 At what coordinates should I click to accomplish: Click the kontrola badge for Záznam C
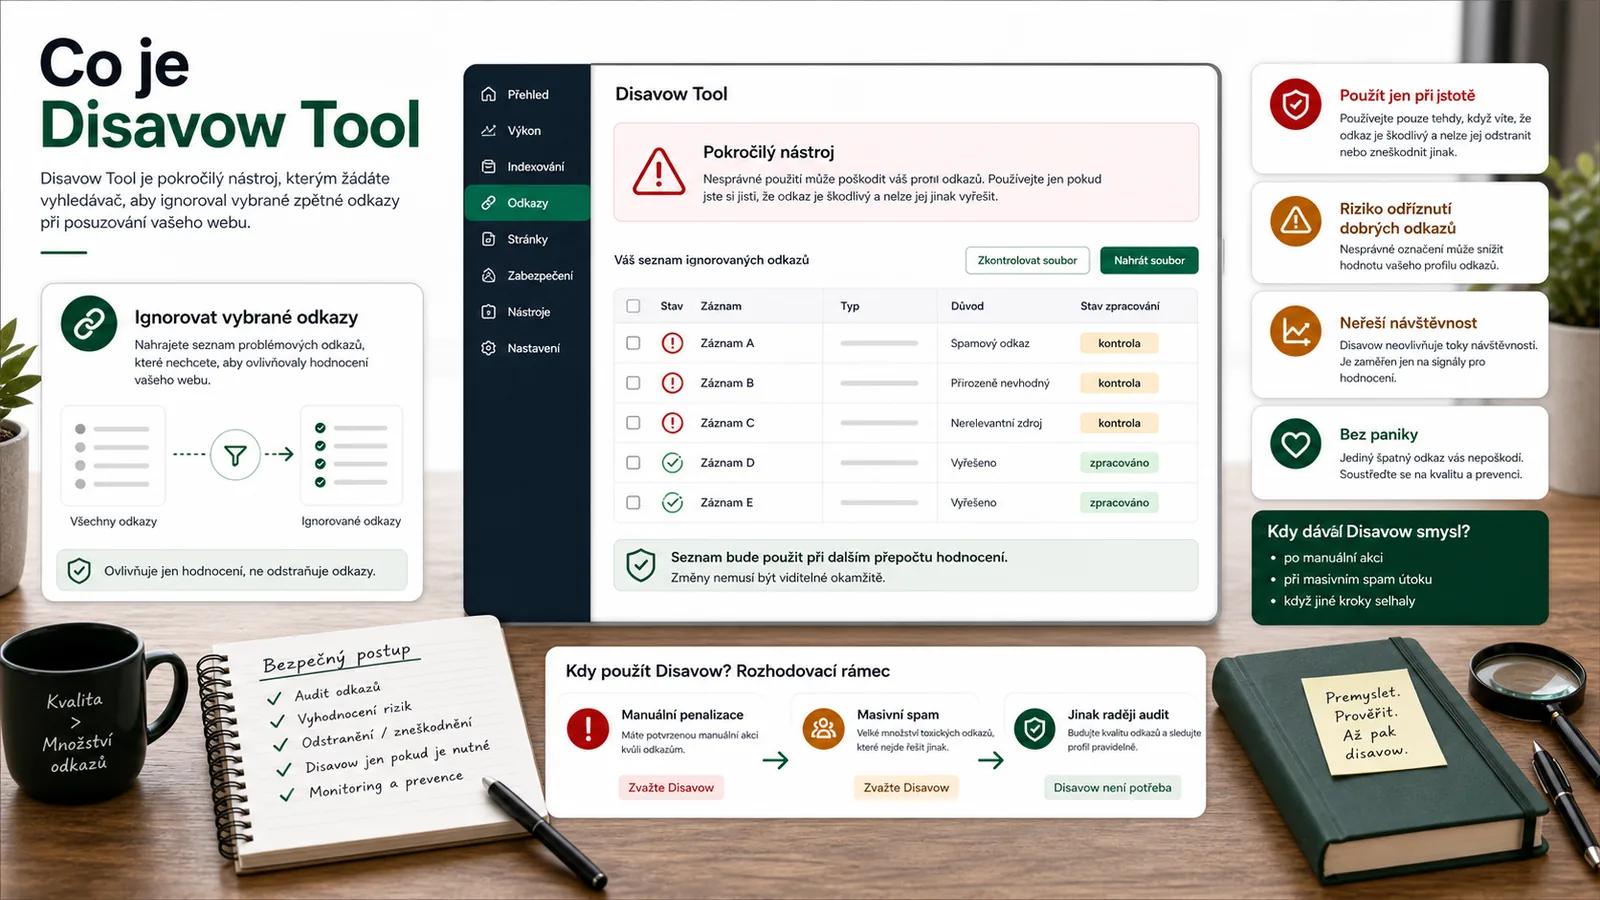click(1119, 423)
